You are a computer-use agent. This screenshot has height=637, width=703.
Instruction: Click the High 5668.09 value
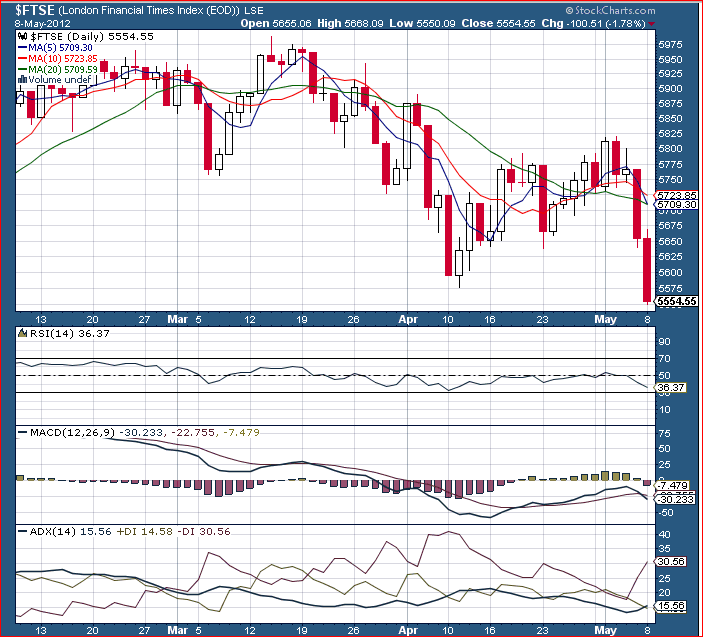click(350, 23)
